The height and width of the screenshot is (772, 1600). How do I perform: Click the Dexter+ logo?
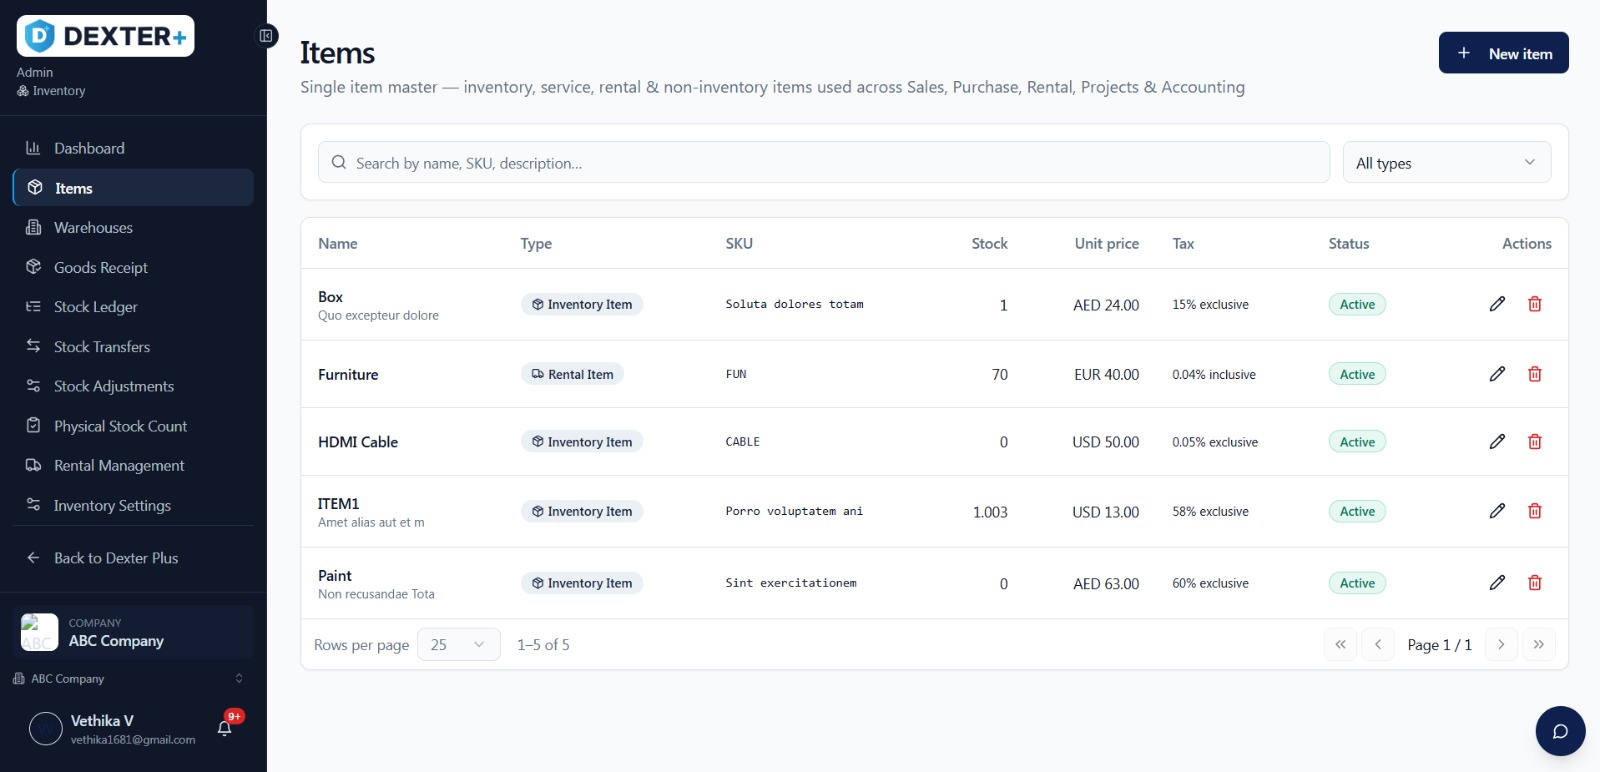point(105,37)
